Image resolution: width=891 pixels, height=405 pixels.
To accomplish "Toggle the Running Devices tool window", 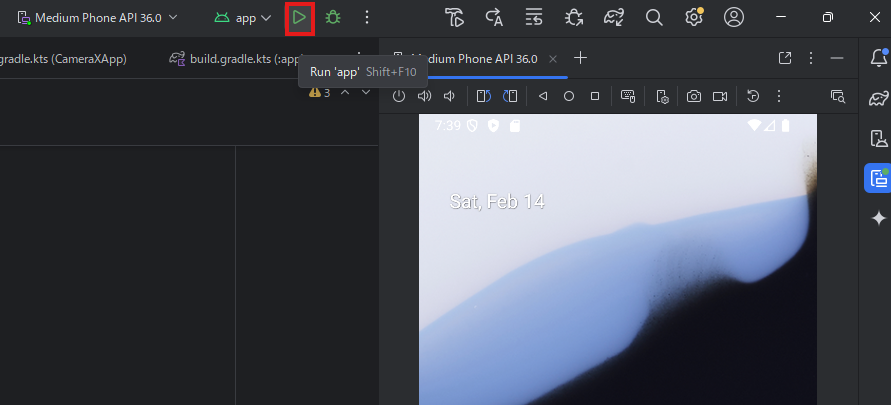I will pos(878,178).
